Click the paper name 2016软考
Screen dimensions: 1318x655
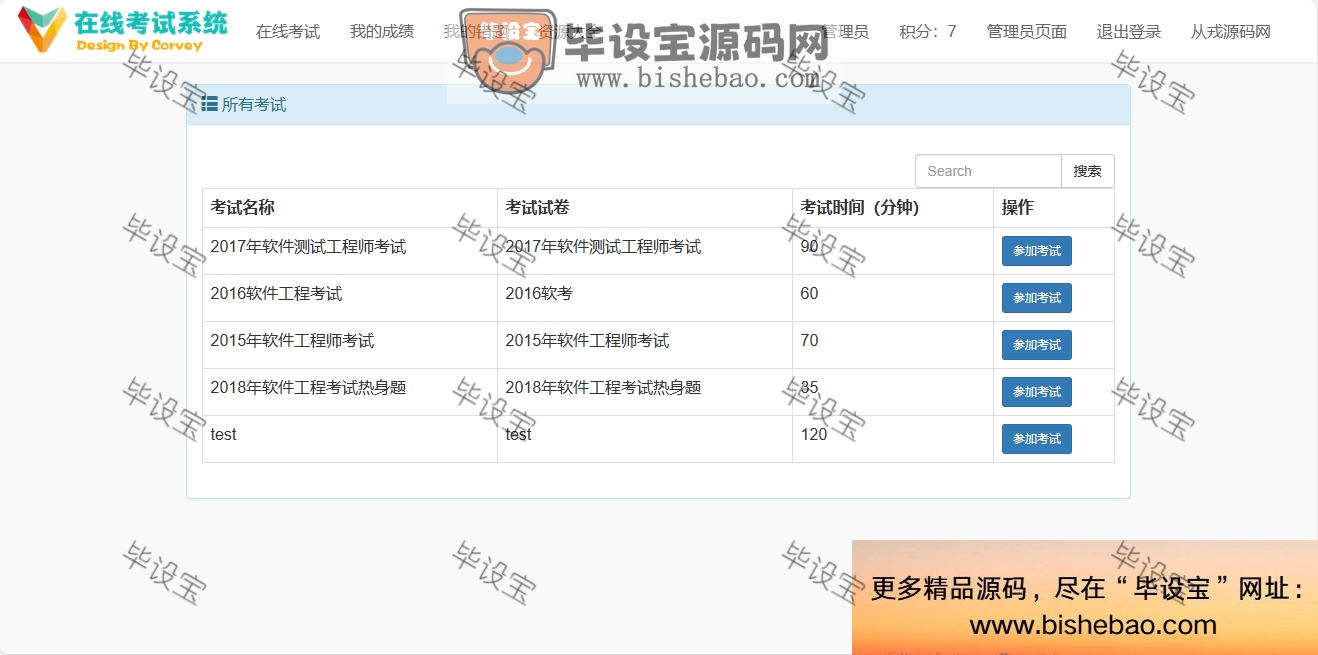(x=539, y=293)
